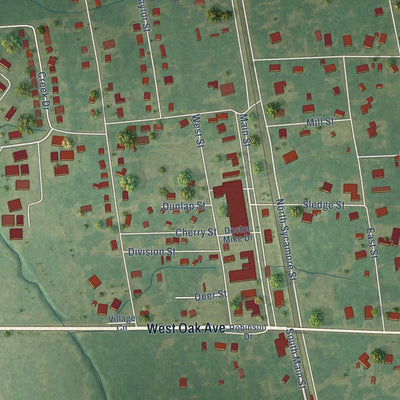The height and width of the screenshot is (400, 400).
Task: Click the Taylor St label at top
Action: click(x=144, y=16)
